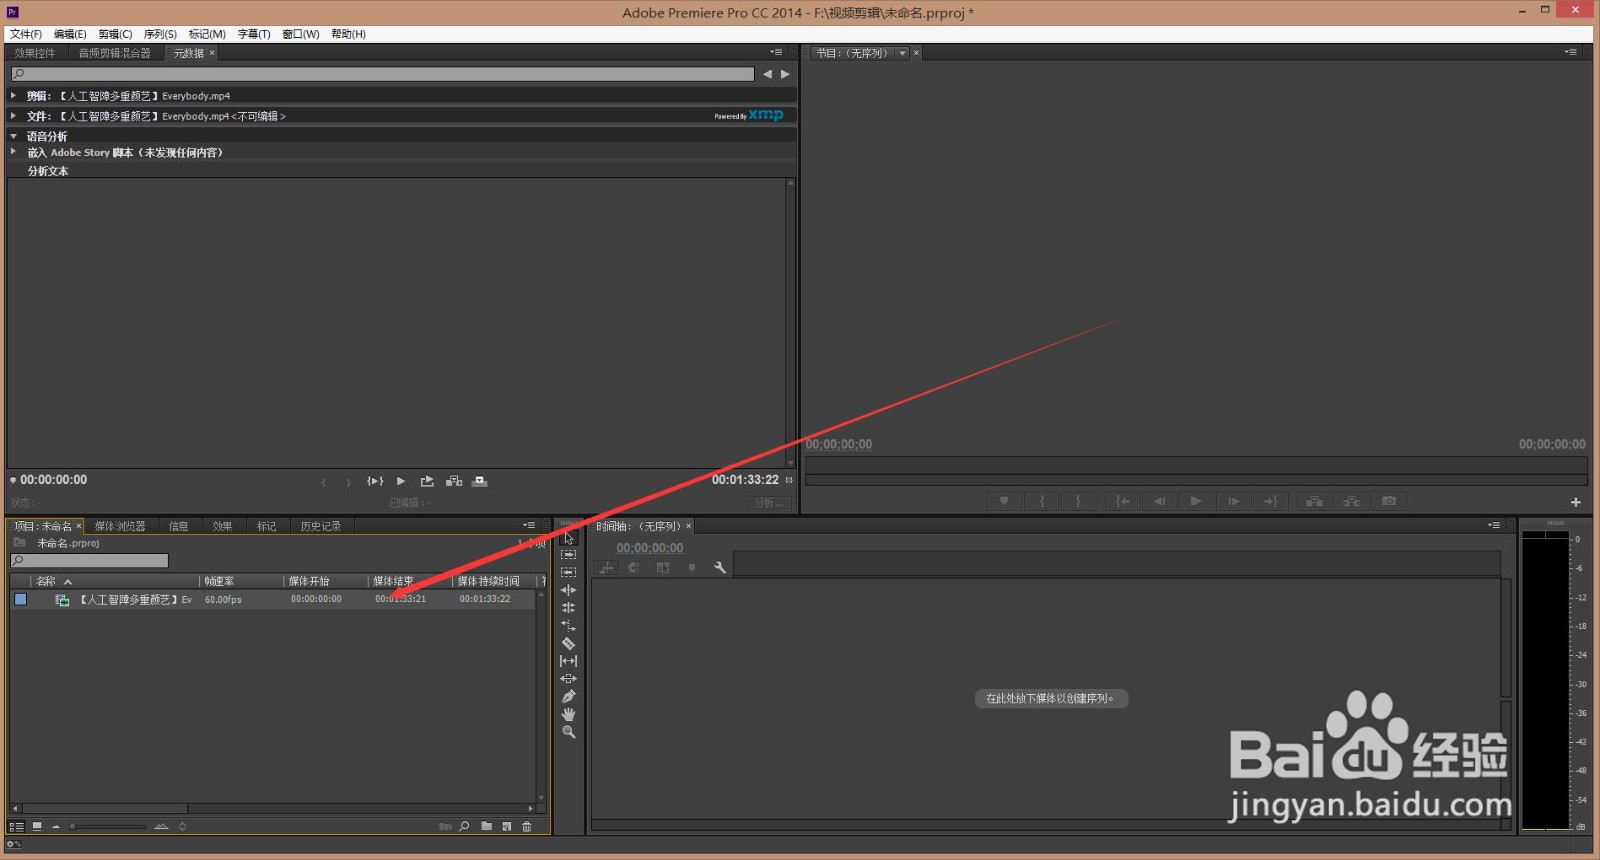Play clip in the metadata panel
Image resolution: width=1600 pixels, height=860 pixels.
pos(401,481)
